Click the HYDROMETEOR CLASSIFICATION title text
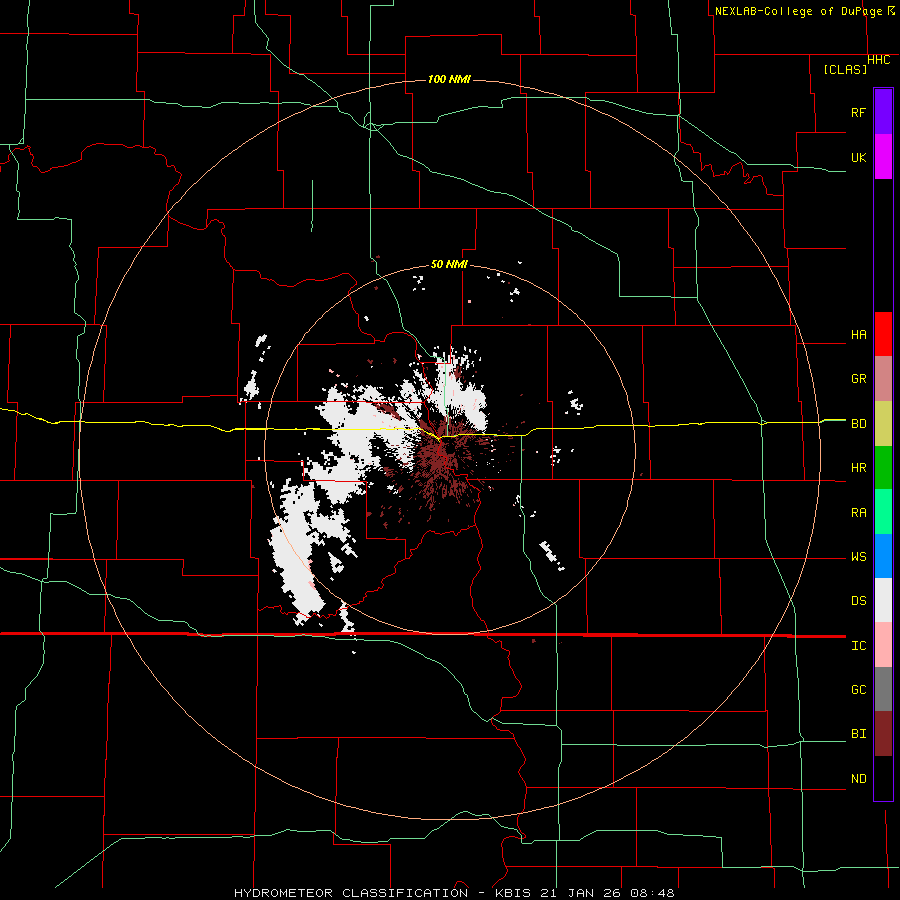The width and height of the screenshot is (900, 900). pos(351,893)
